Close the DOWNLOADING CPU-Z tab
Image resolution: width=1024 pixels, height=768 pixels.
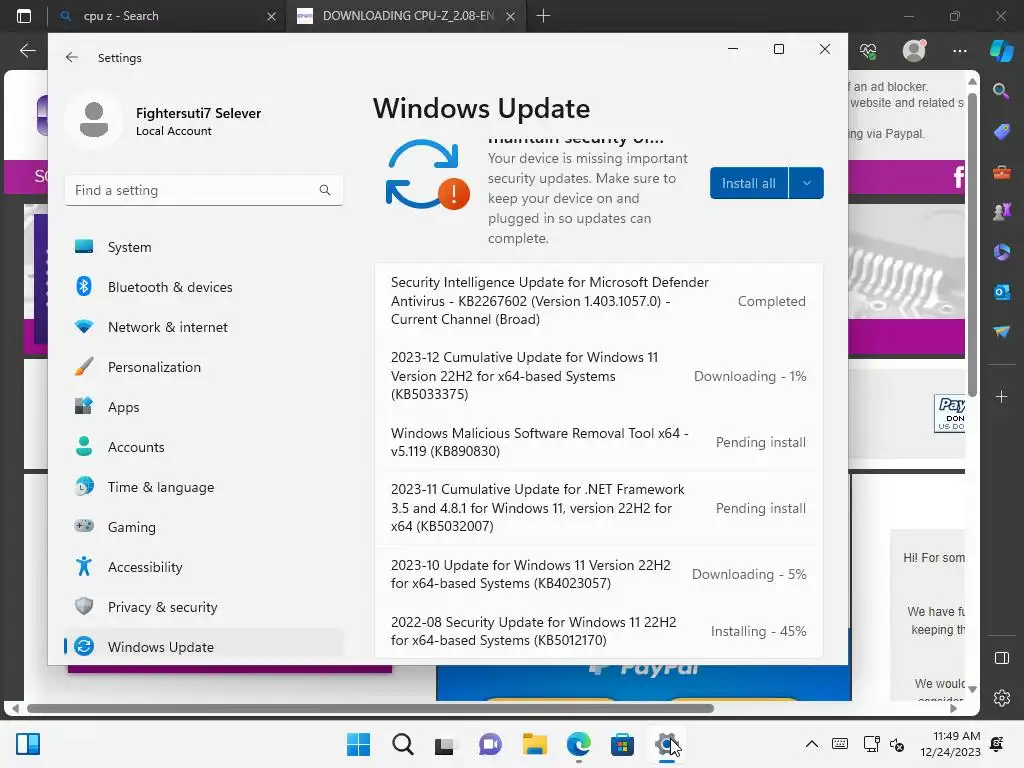[x=511, y=16]
